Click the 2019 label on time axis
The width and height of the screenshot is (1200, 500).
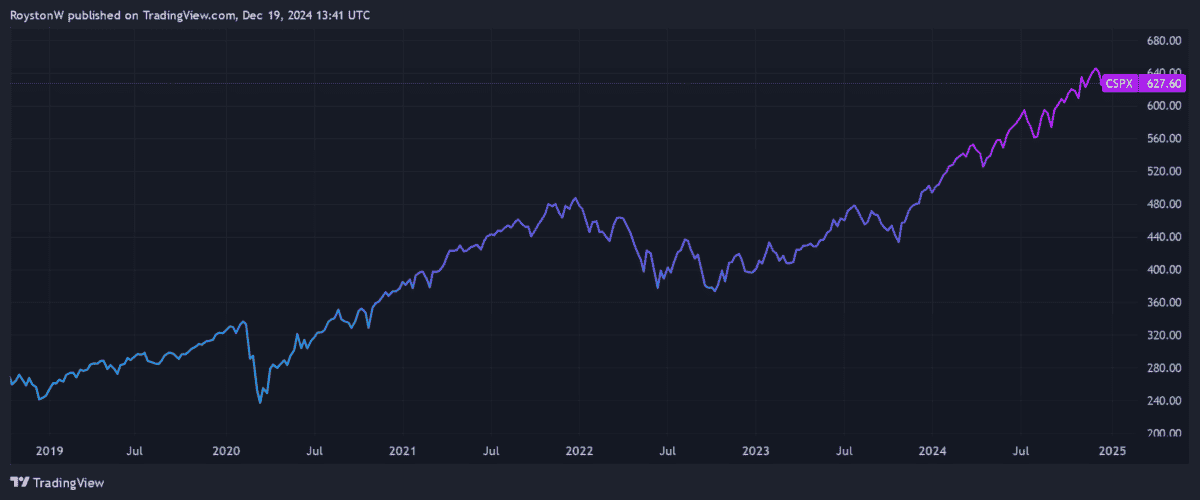click(49, 451)
